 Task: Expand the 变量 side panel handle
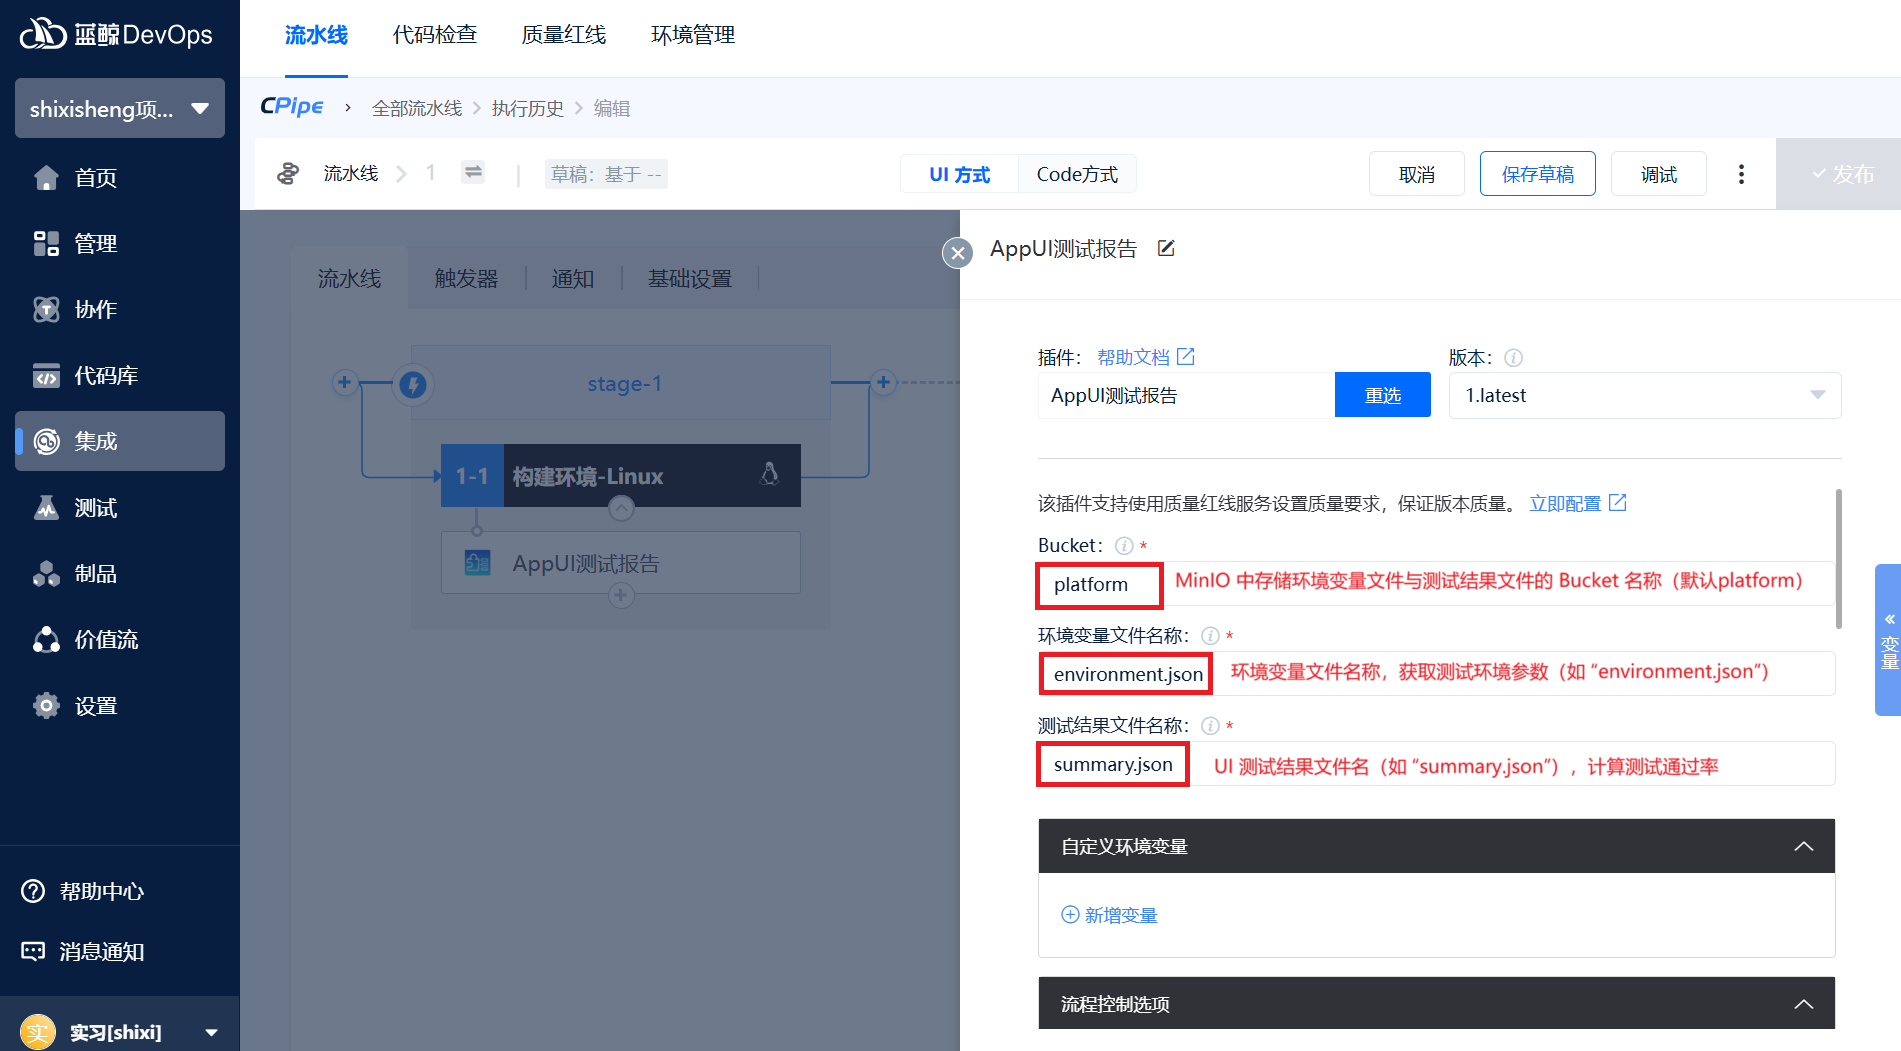click(x=1887, y=640)
